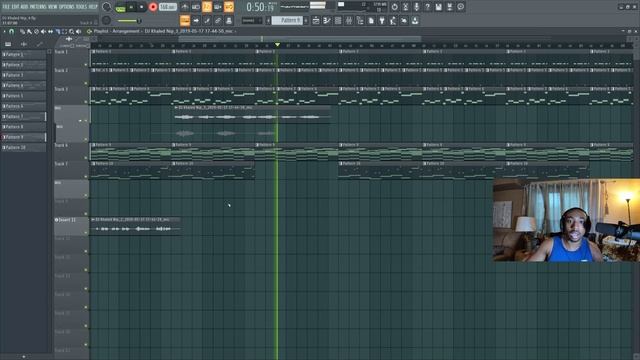This screenshot has height=360, width=640.
Task: Click the question mark help icon
Action: tap(427, 7)
